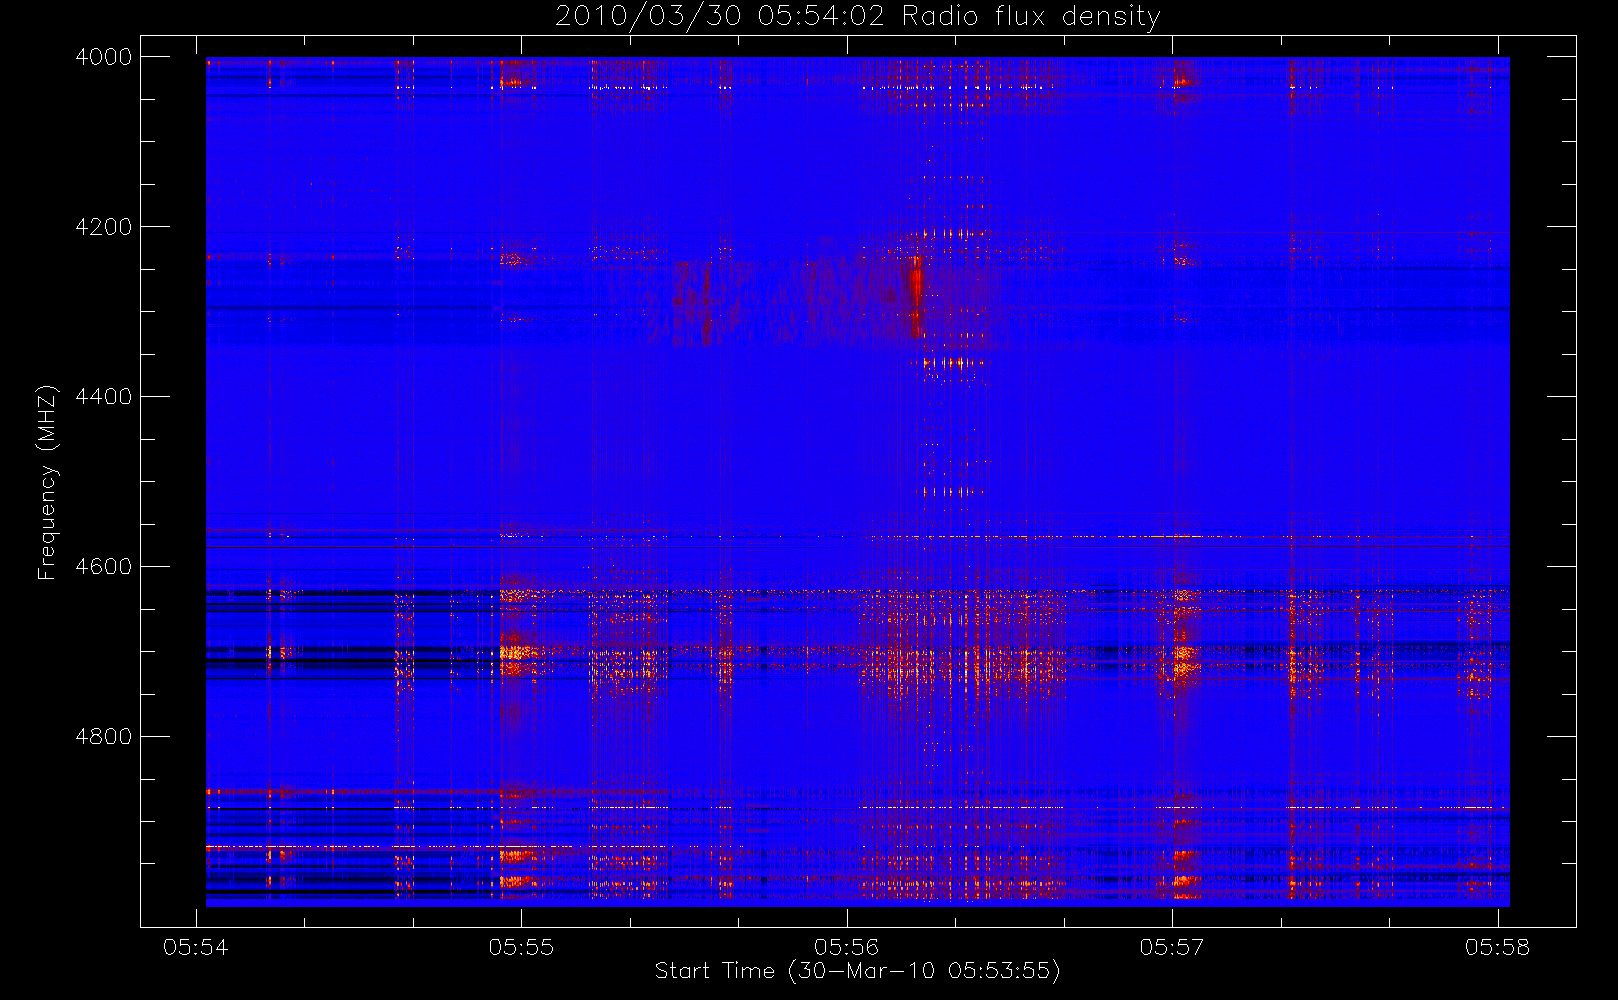Click the 05:58 time tick label
1618x1000 pixels.
tap(1497, 947)
